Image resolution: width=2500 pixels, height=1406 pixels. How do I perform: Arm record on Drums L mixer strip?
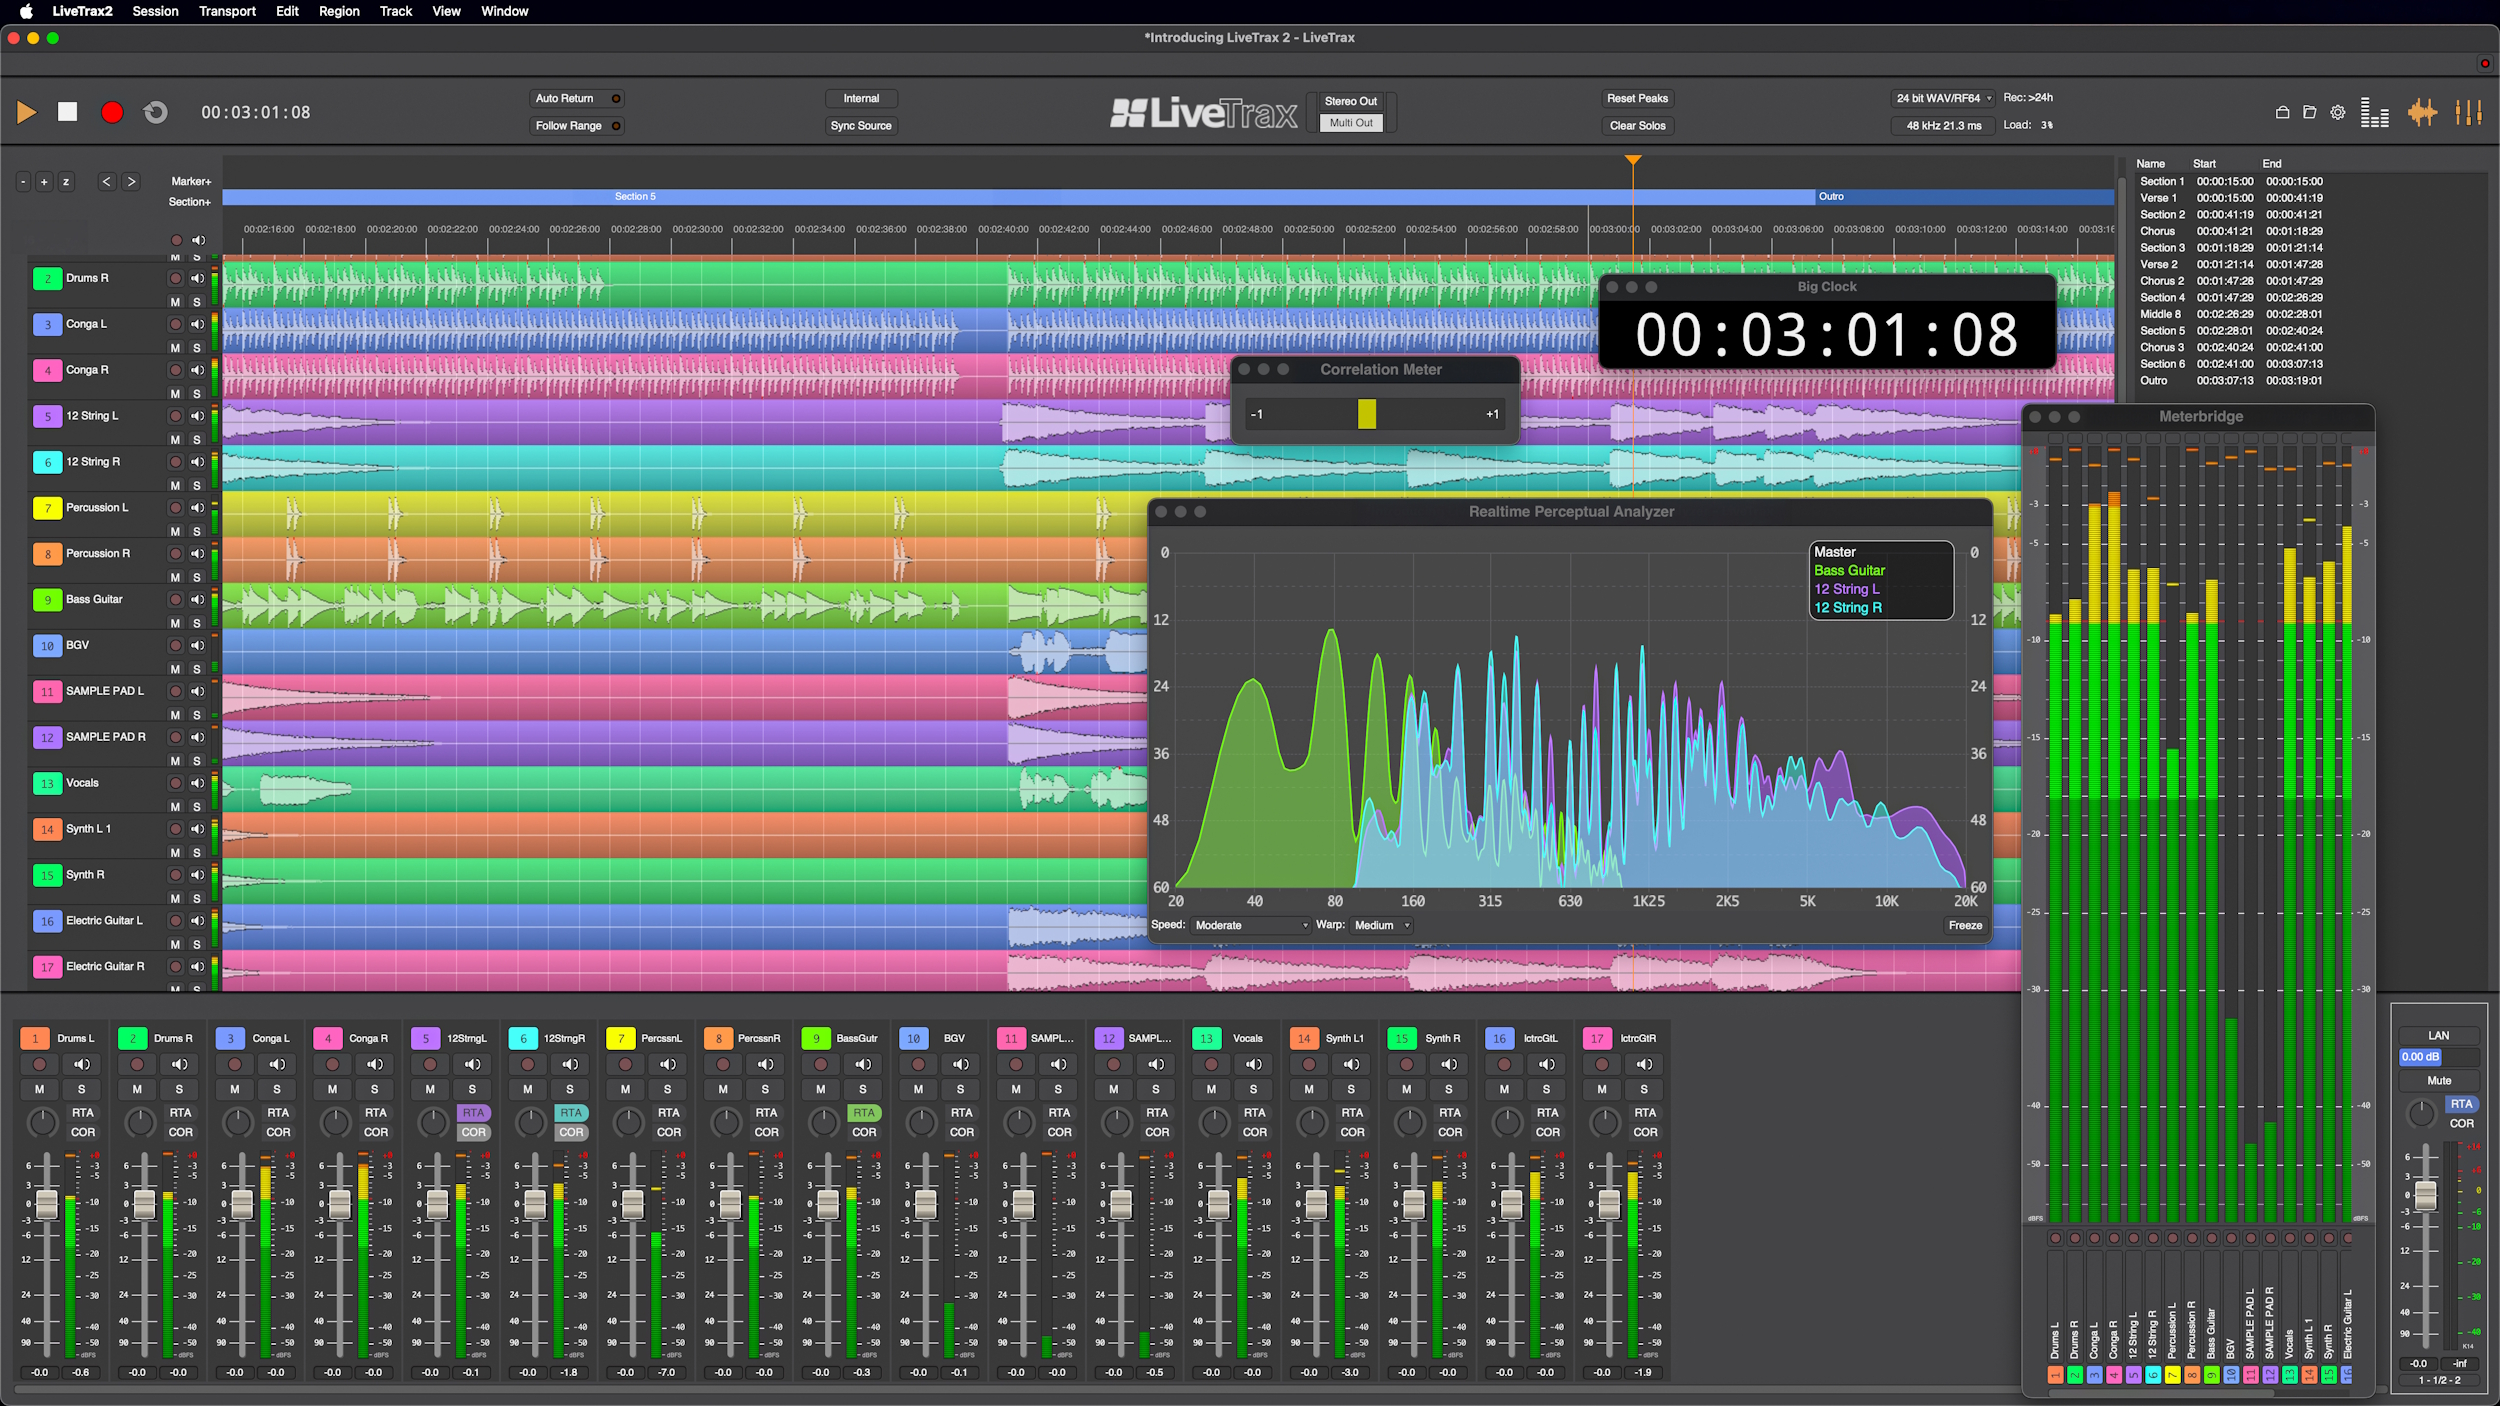pos(40,1064)
